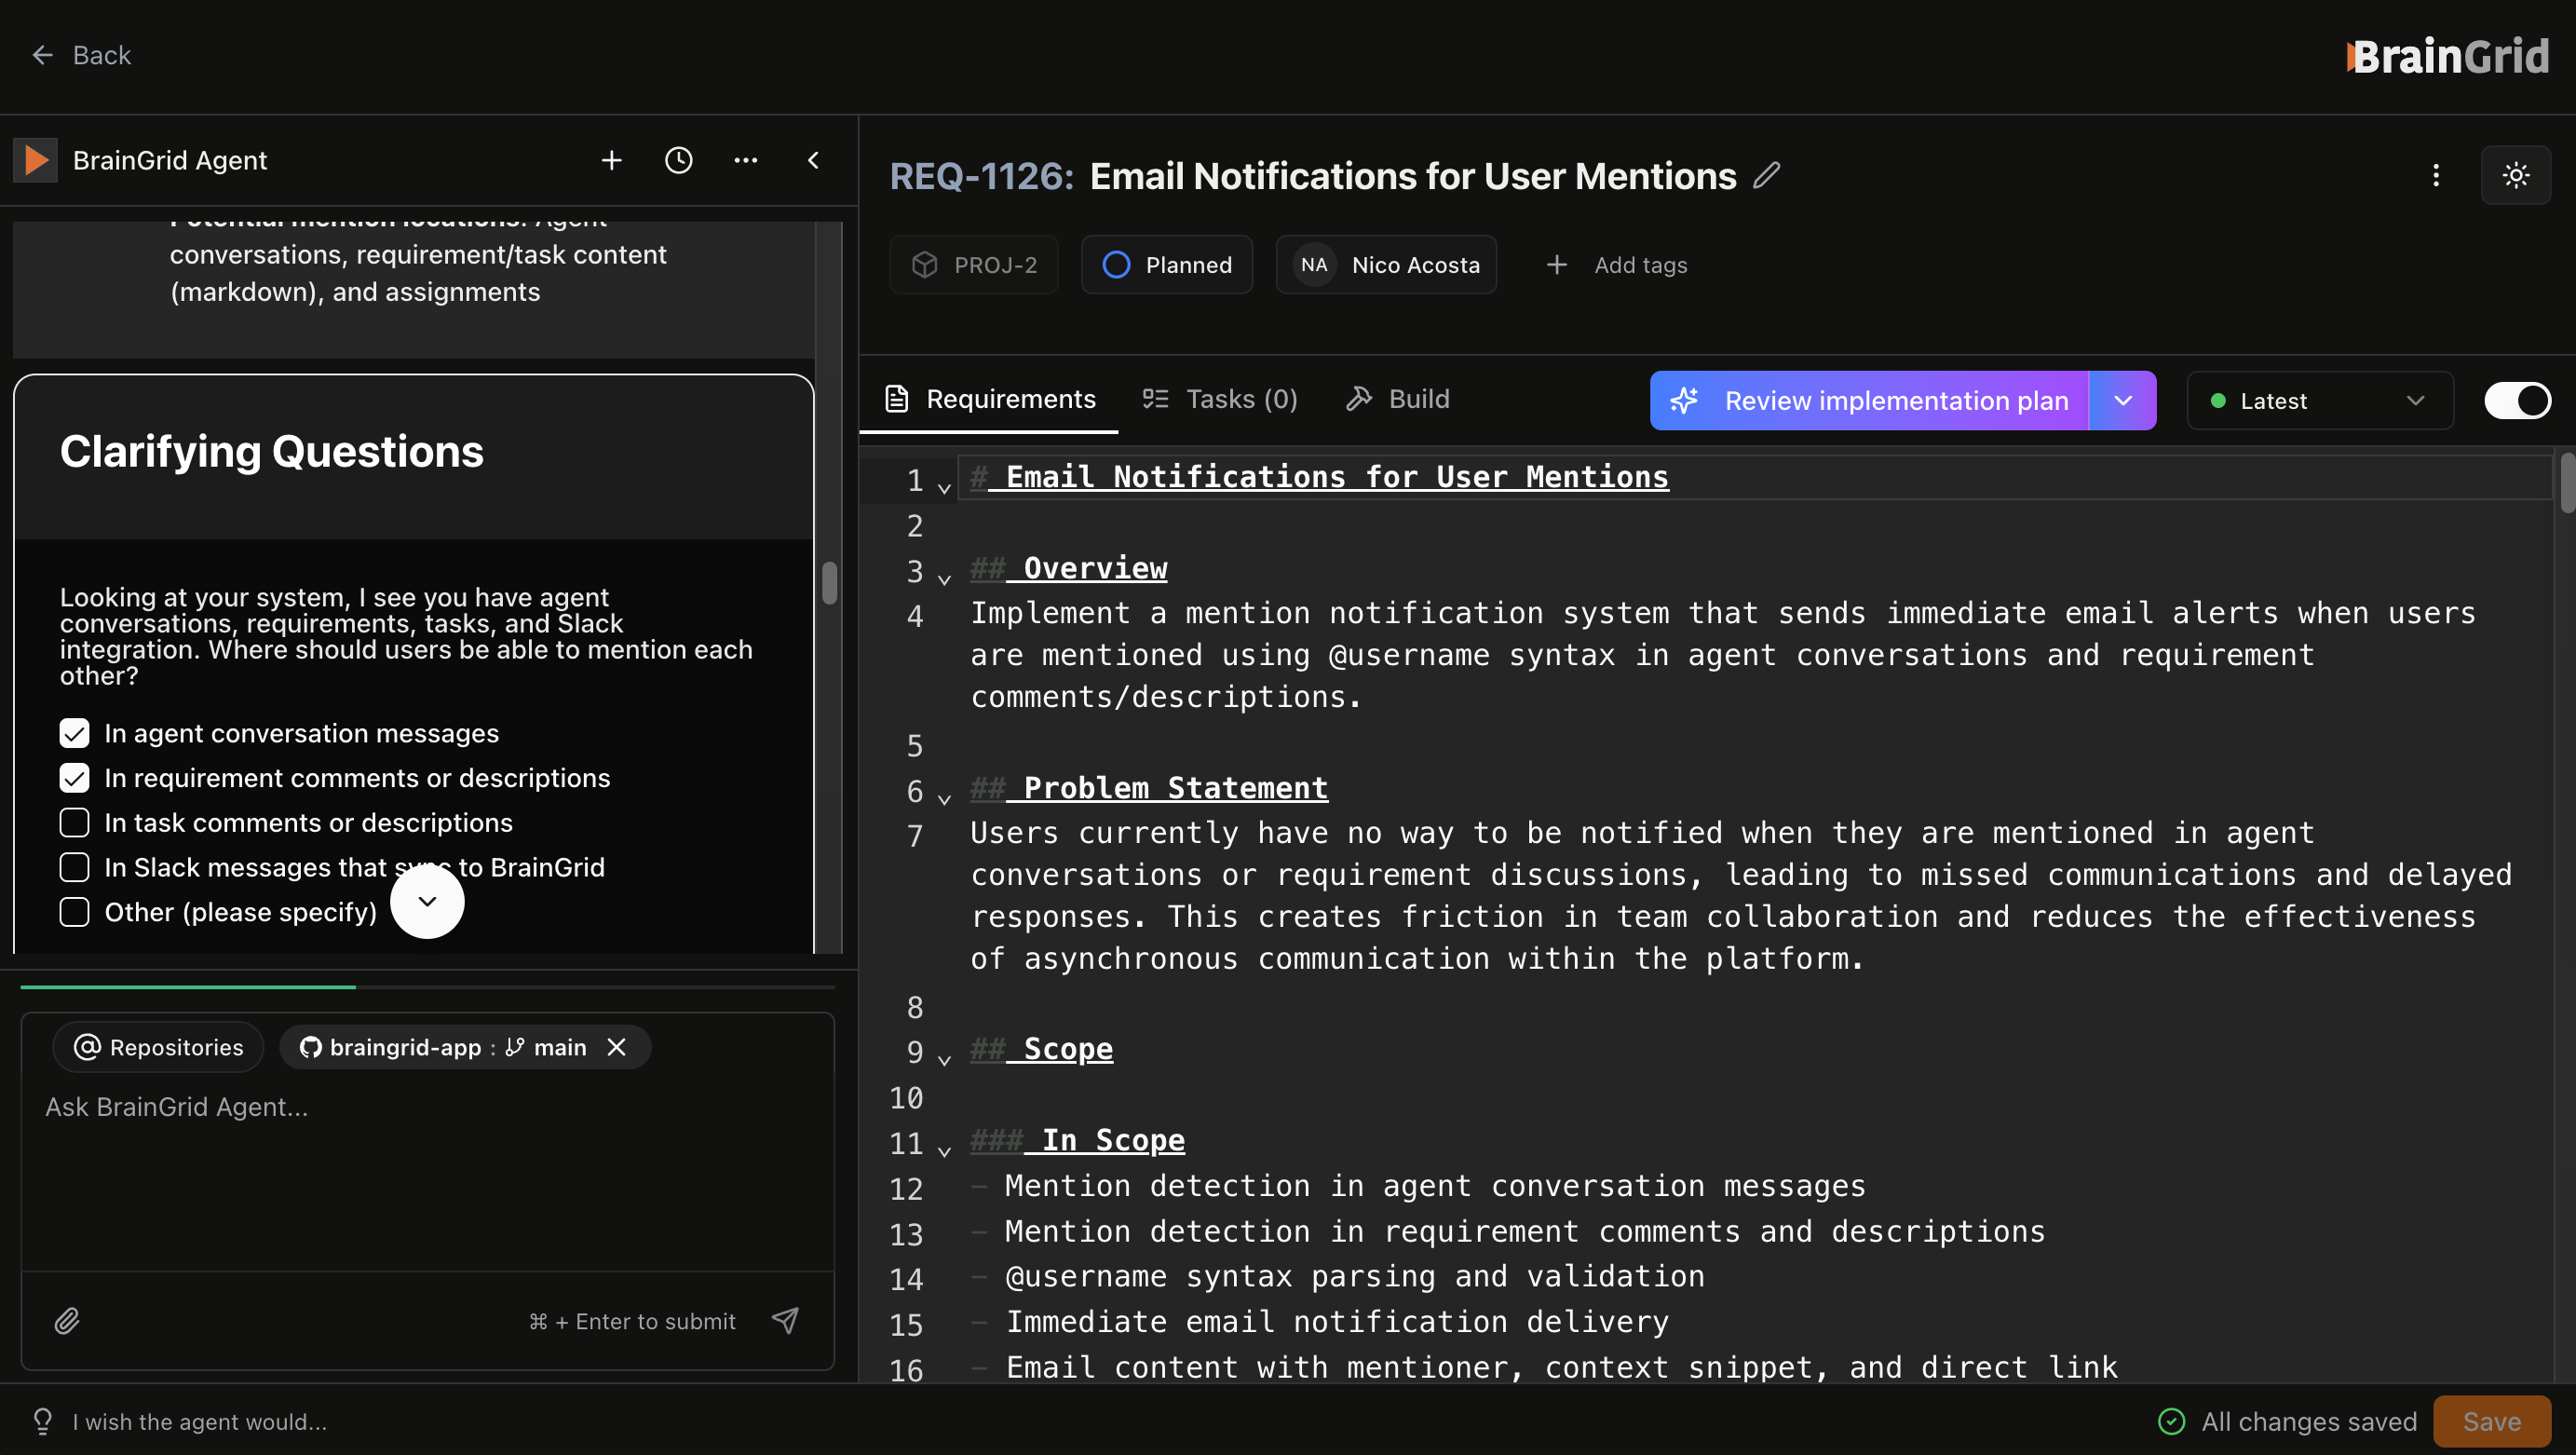Start a new agent conversation with plus icon
Image resolution: width=2576 pixels, height=1455 pixels.
pos(611,160)
